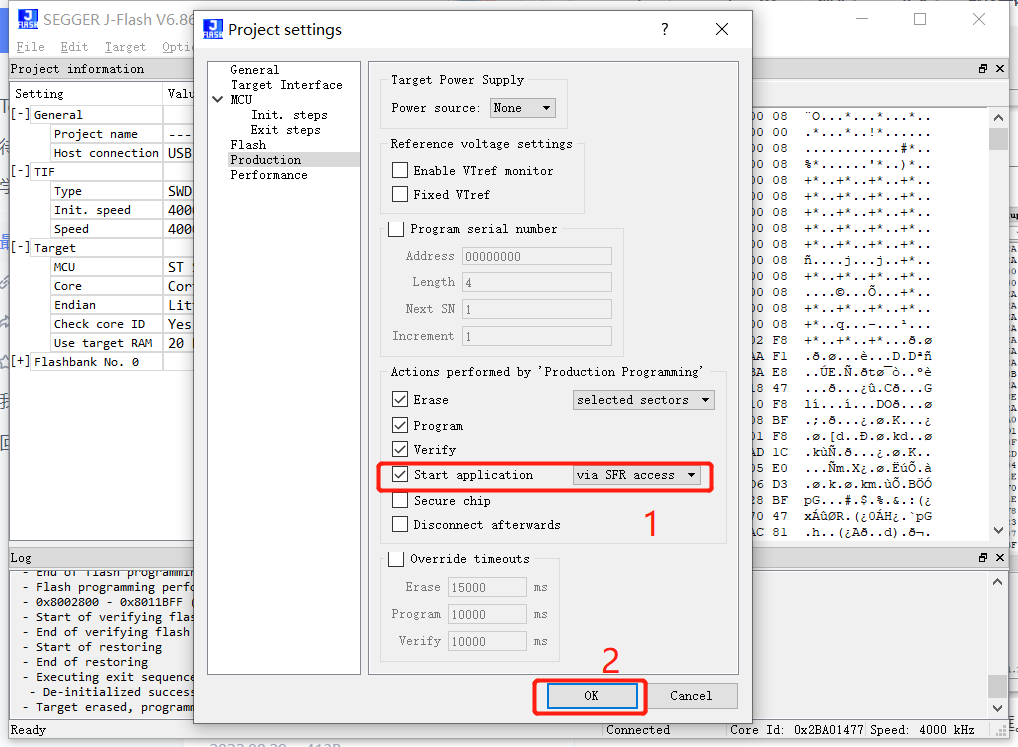The width and height of the screenshot is (1018, 747).
Task: Enable Override timeouts checkbox
Action: pyautogui.click(x=395, y=559)
